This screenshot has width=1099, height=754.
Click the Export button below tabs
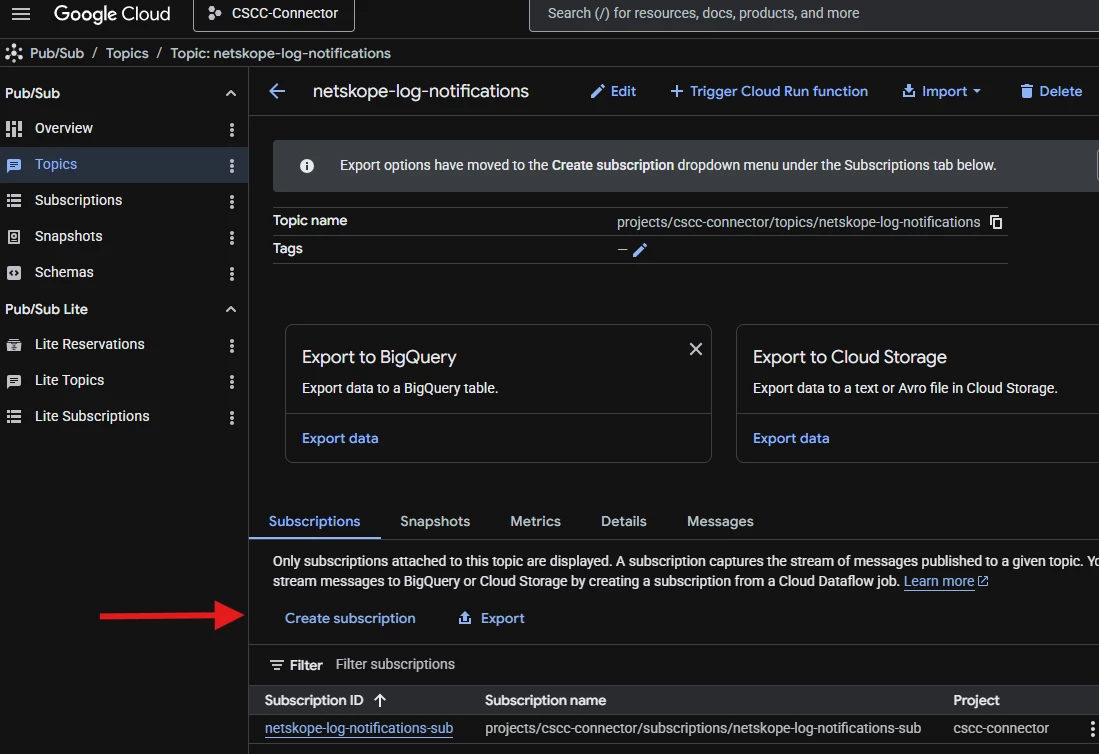[x=491, y=618]
